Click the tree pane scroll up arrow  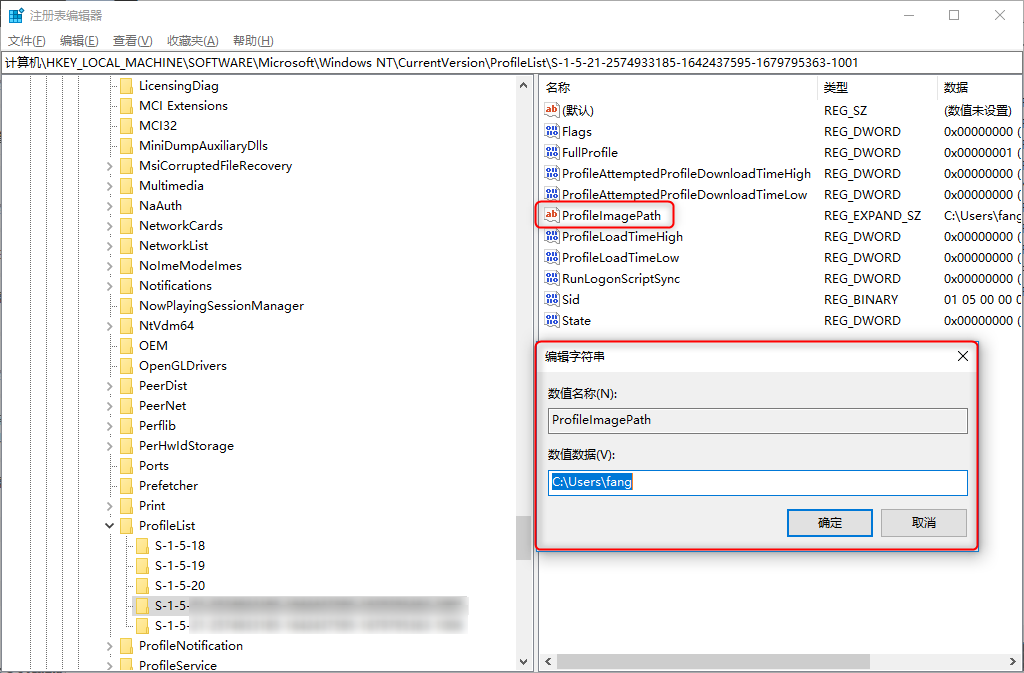click(524, 86)
